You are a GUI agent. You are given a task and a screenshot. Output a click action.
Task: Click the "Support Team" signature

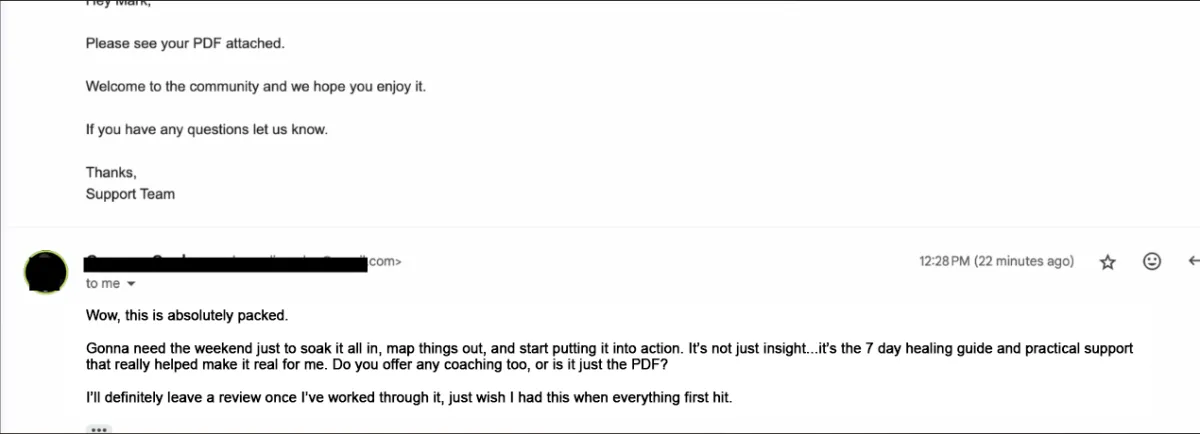pos(130,194)
